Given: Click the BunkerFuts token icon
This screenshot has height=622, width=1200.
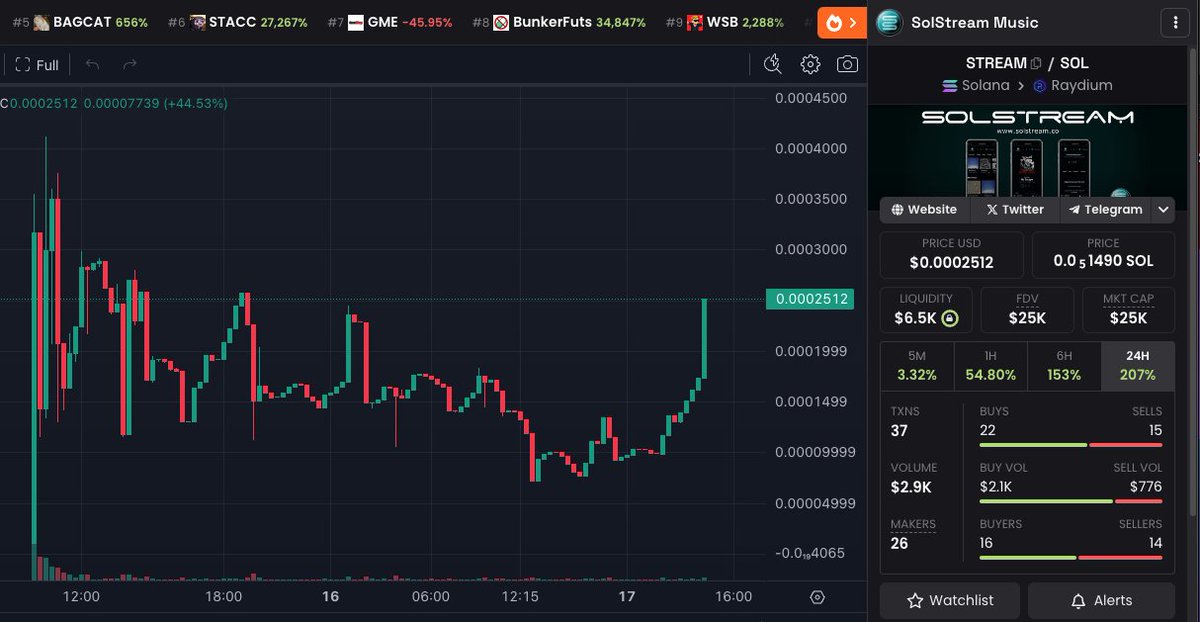Looking at the screenshot, I should click(x=501, y=22).
